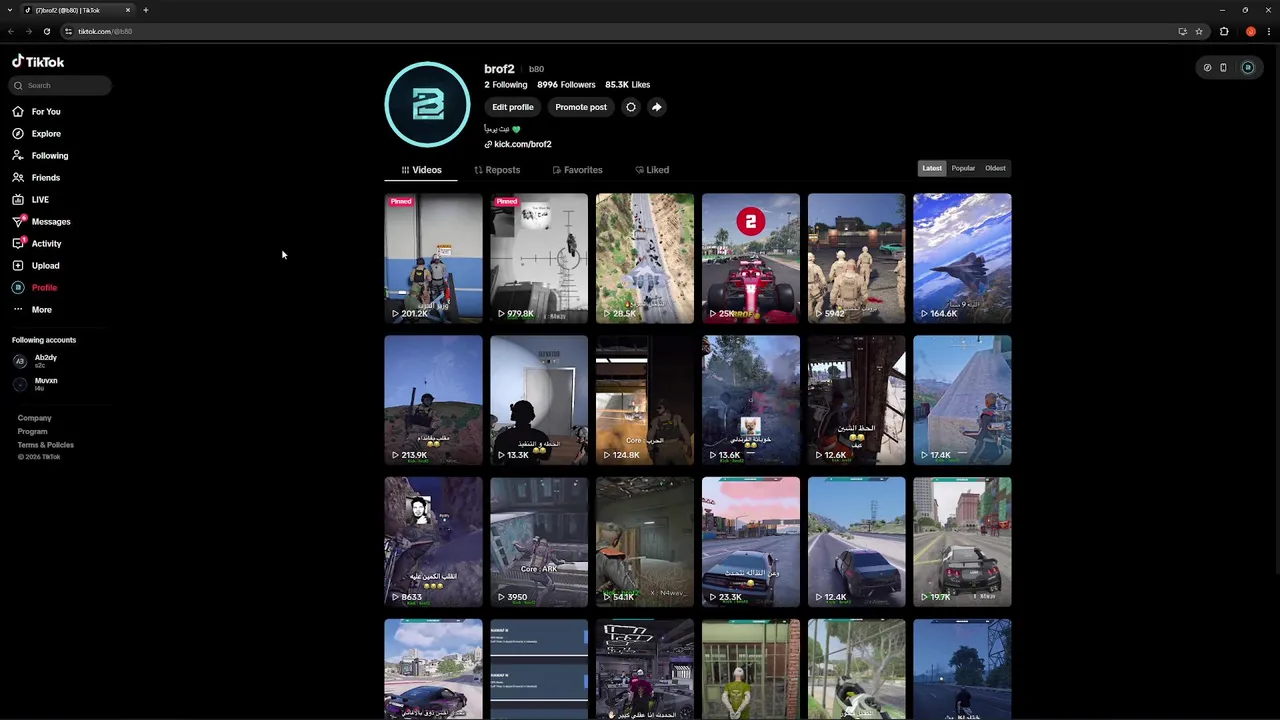
Task: Sort videos by Popular
Action: coord(963,168)
